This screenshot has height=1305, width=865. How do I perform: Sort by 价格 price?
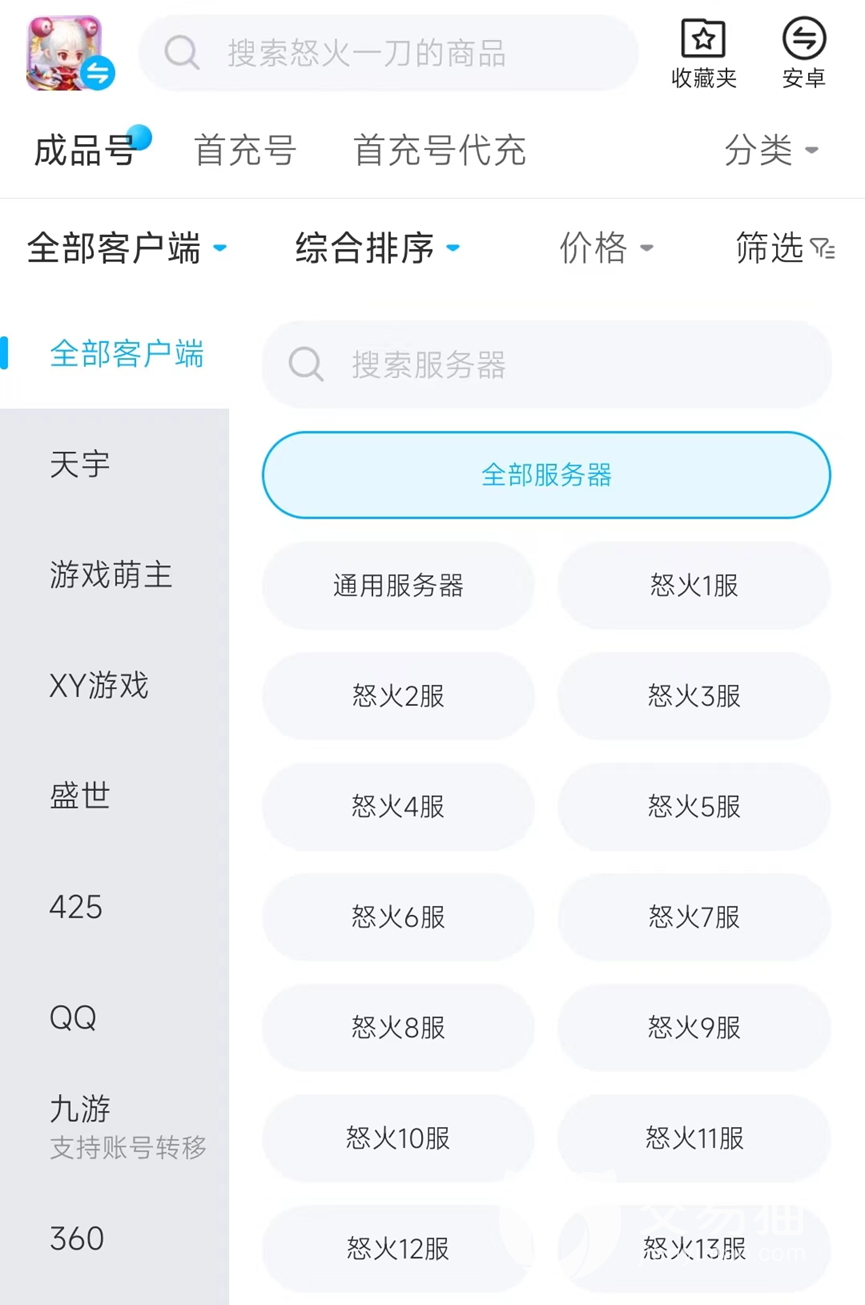[x=606, y=248]
